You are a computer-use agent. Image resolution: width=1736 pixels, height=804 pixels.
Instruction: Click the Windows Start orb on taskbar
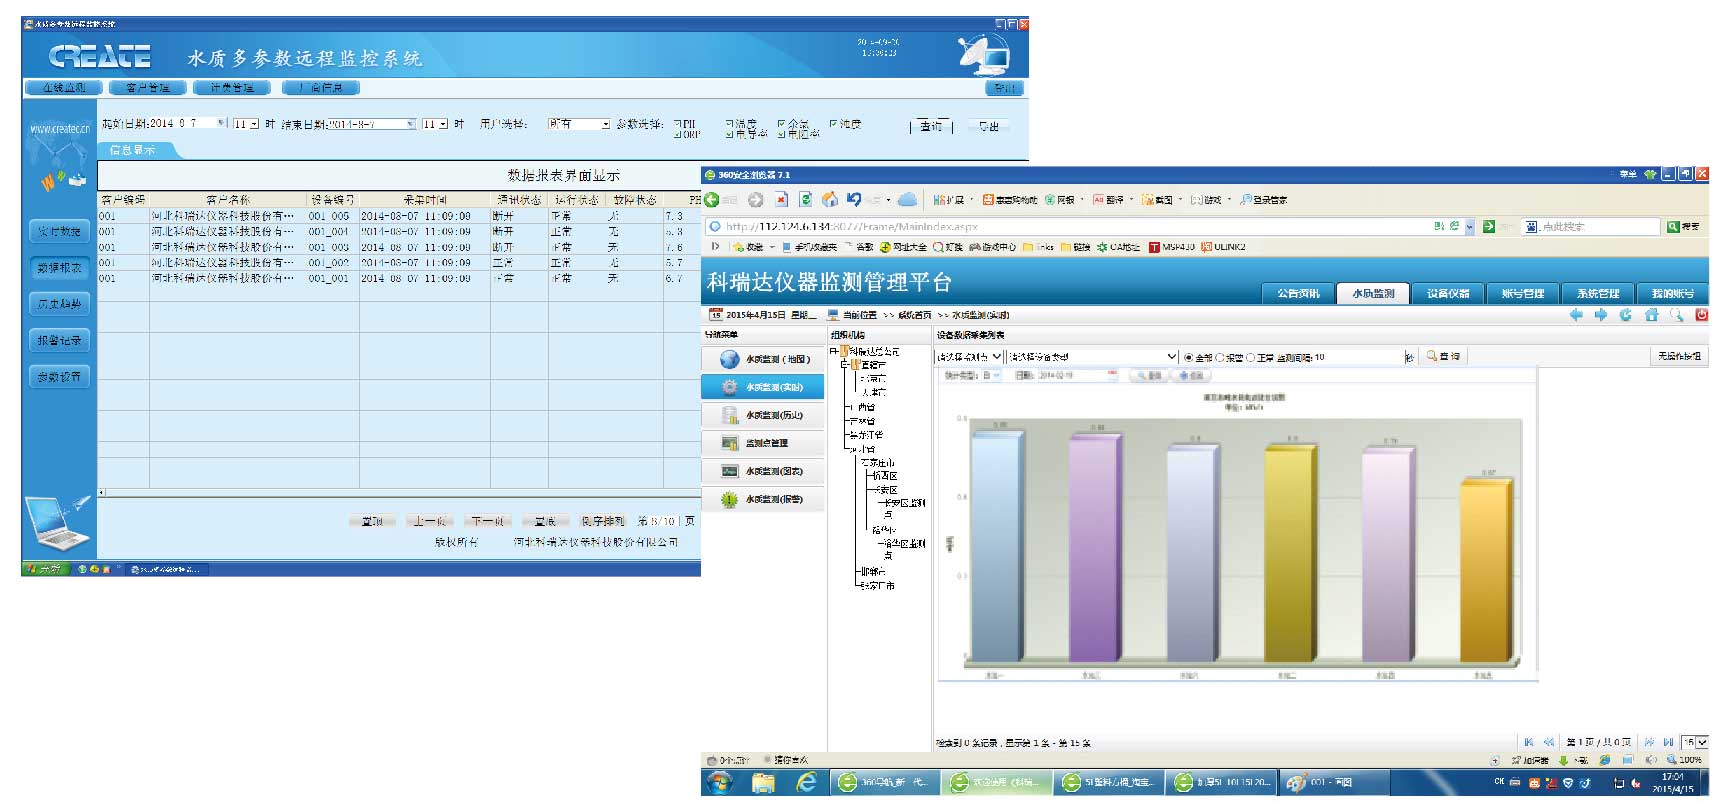pos(718,782)
